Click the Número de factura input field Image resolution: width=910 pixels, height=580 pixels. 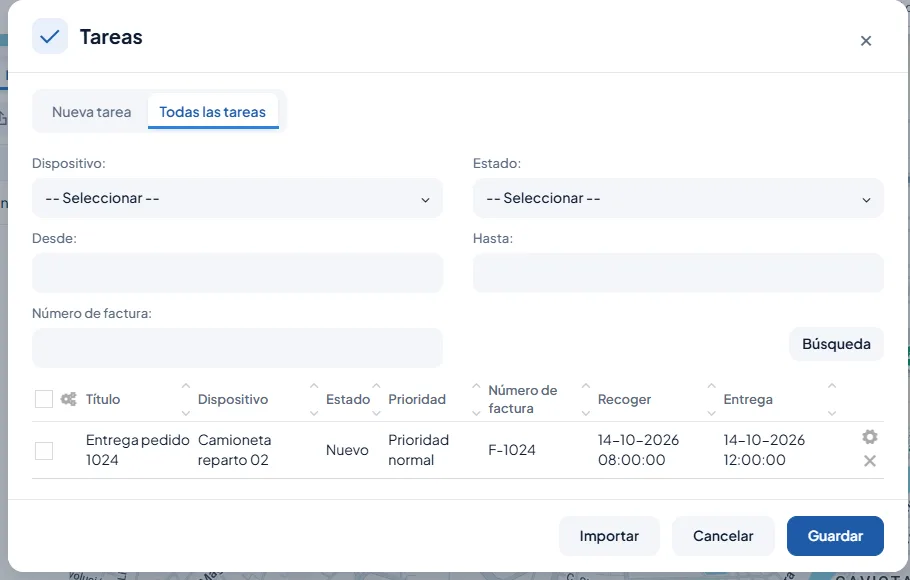tap(237, 348)
